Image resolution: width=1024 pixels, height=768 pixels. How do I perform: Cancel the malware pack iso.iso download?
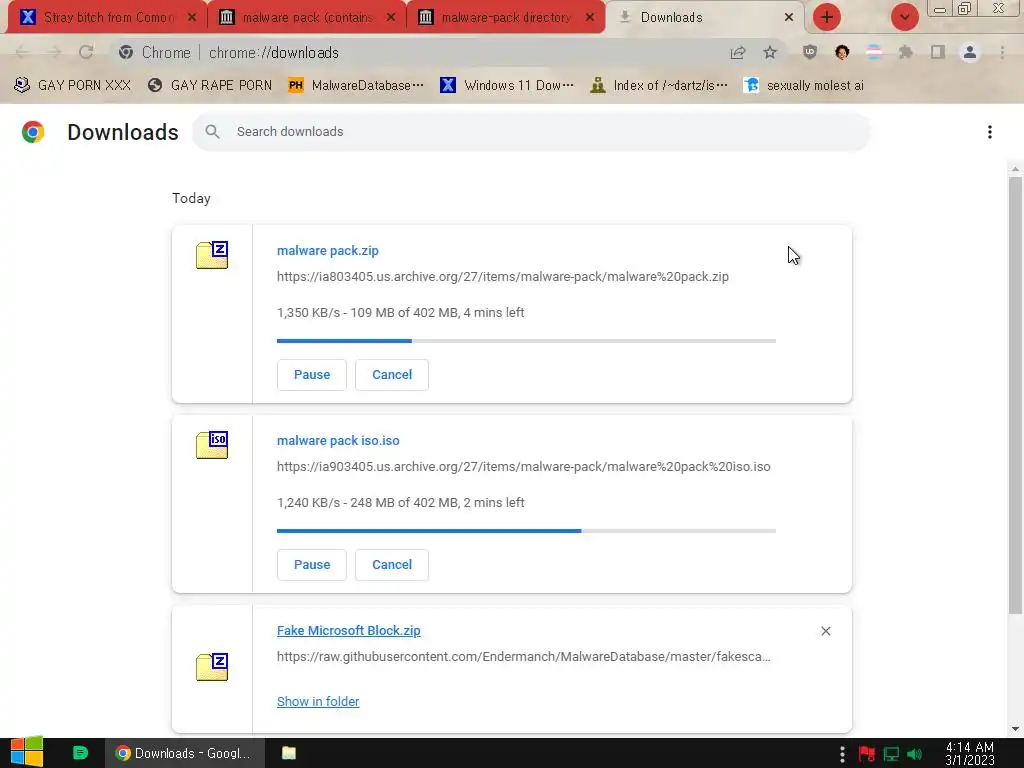coord(392,565)
